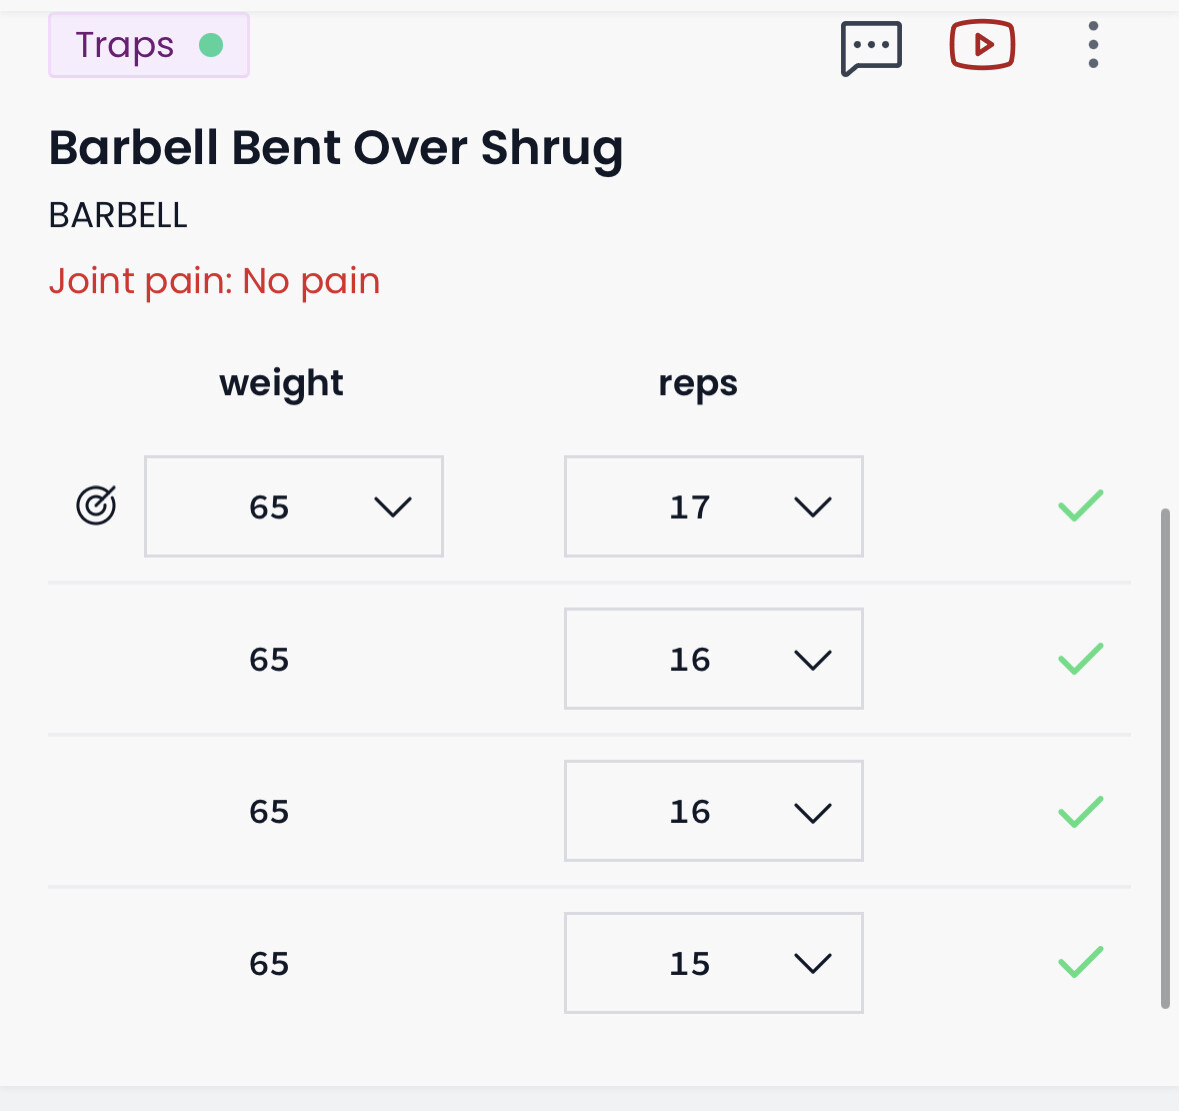This screenshot has height=1111, width=1179.
Task: Click the vertical scrollbar on the right
Action: 1165,758
